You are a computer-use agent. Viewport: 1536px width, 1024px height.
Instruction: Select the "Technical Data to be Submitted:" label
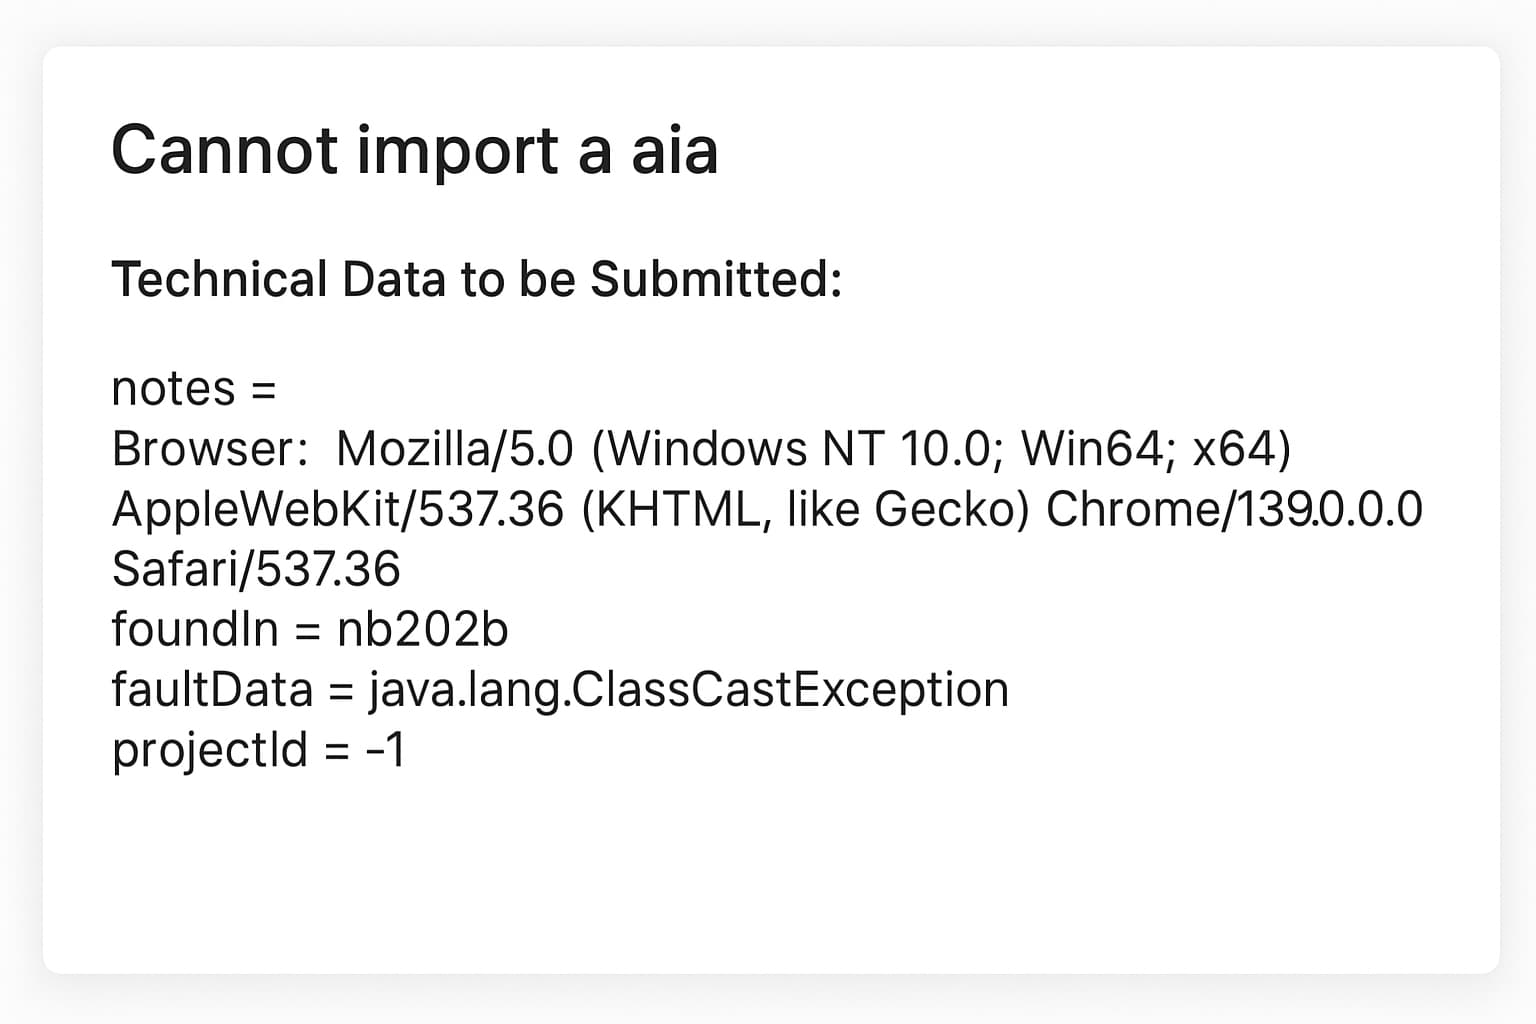(x=476, y=279)
